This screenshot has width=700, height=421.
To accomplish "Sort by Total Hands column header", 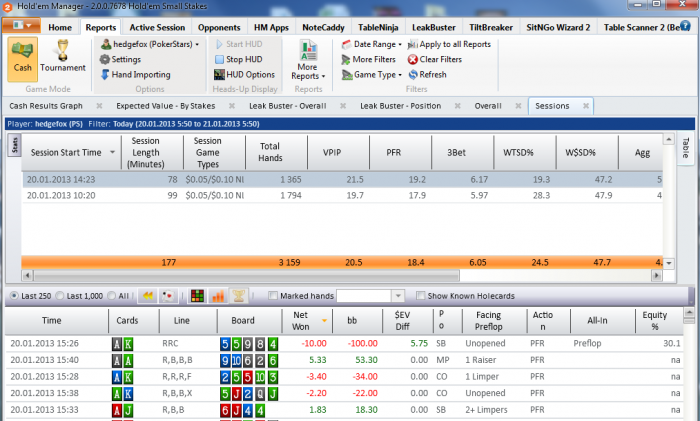I will (x=276, y=152).
